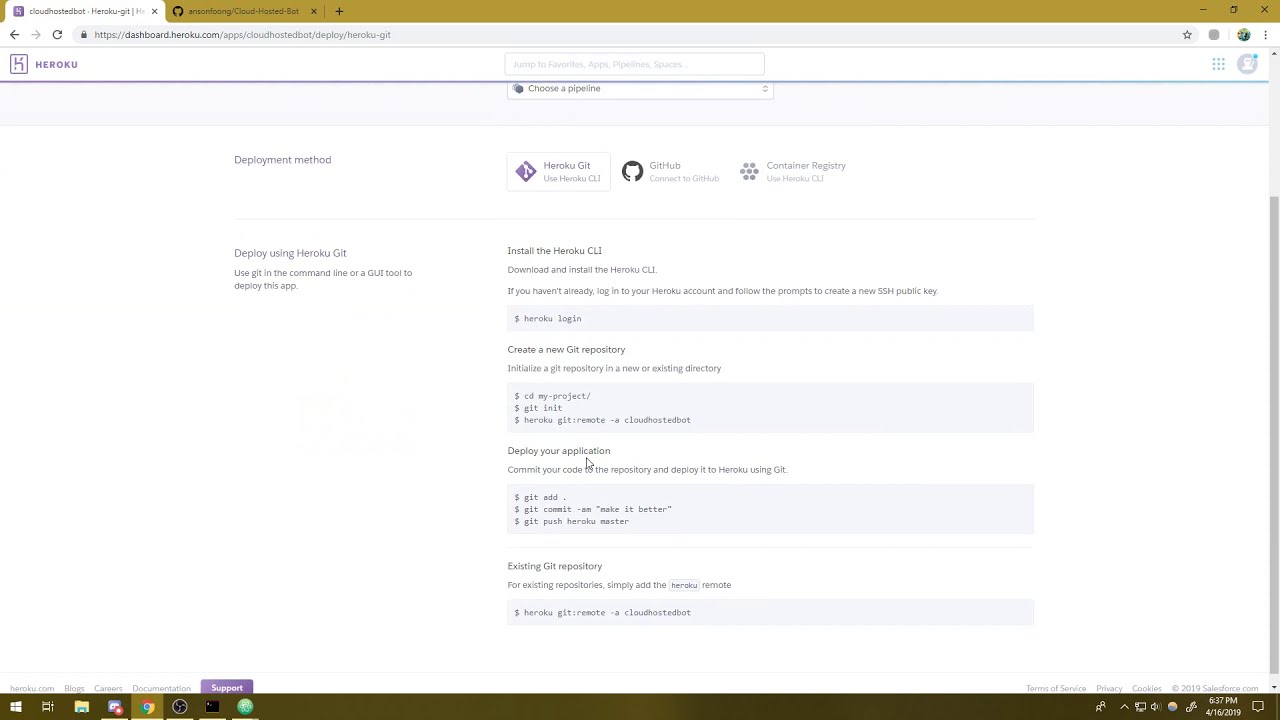
Task: Click the "Deploy your application" heading
Action: [x=558, y=451]
